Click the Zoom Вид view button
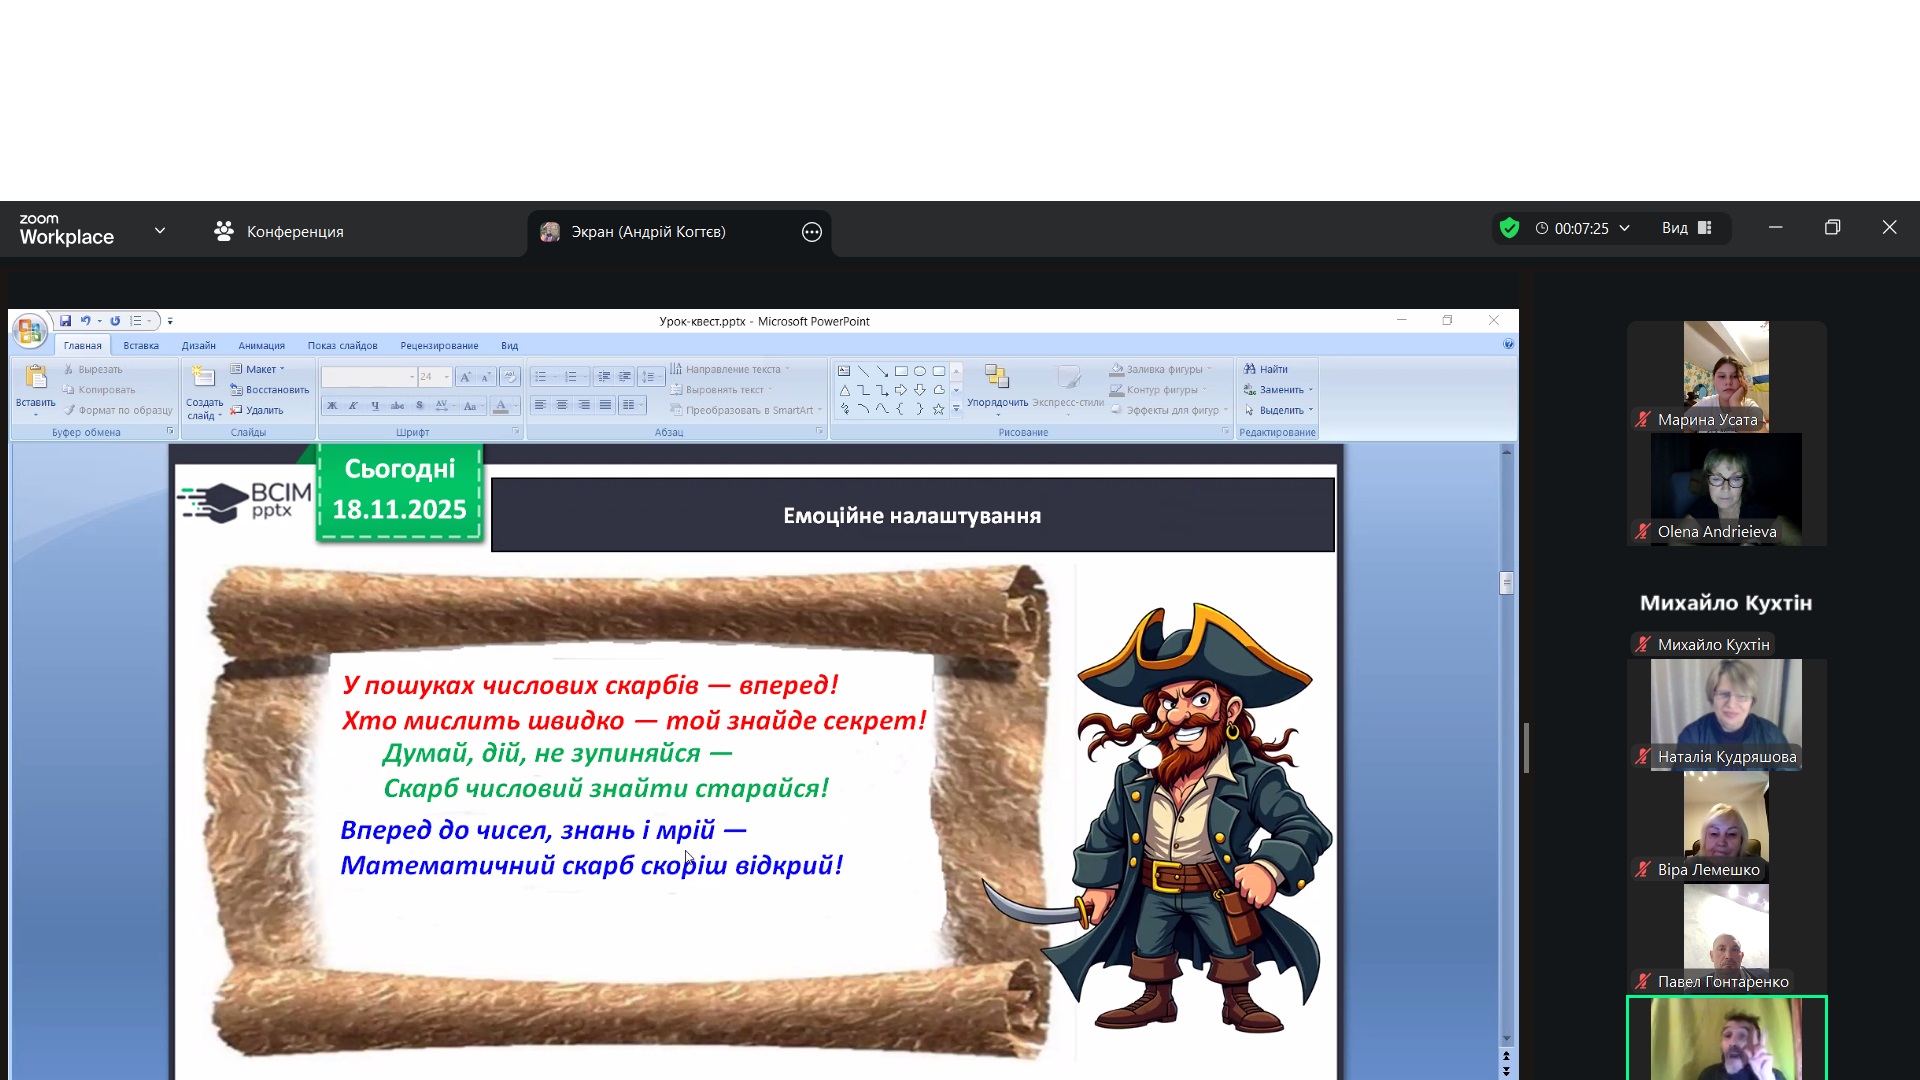Viewport: 1920px width, 1080px height. (x=1686, y=228)
